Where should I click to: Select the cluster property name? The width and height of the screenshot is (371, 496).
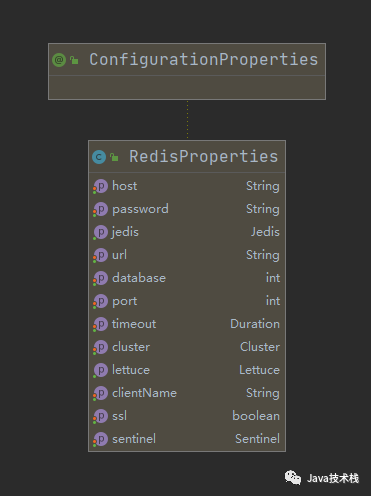pyautogui.click(x=131, y=347)
